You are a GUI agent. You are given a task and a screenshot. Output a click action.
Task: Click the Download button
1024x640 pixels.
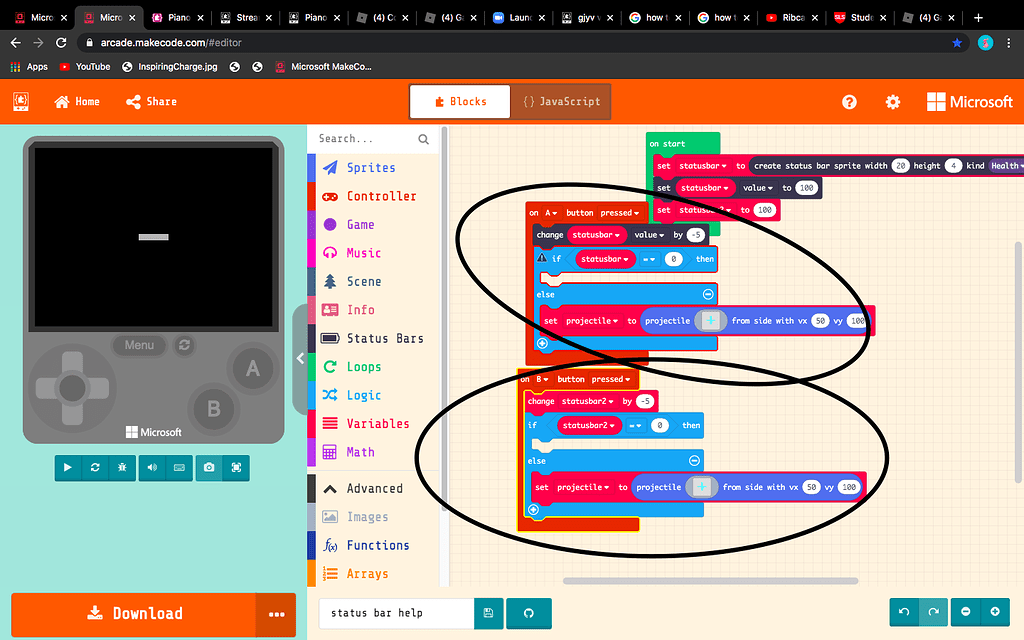point(135,613)
